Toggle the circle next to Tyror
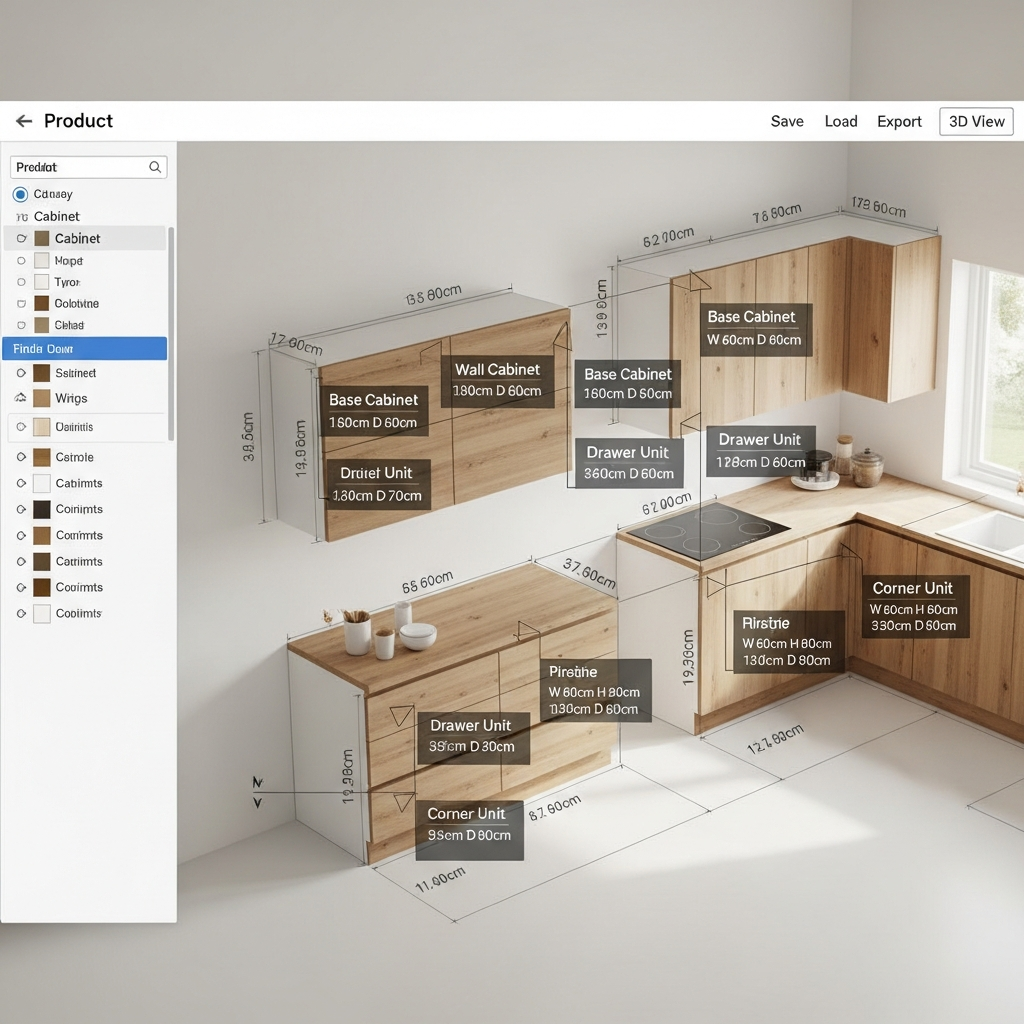1024x1024 pixels. point(21,283)
